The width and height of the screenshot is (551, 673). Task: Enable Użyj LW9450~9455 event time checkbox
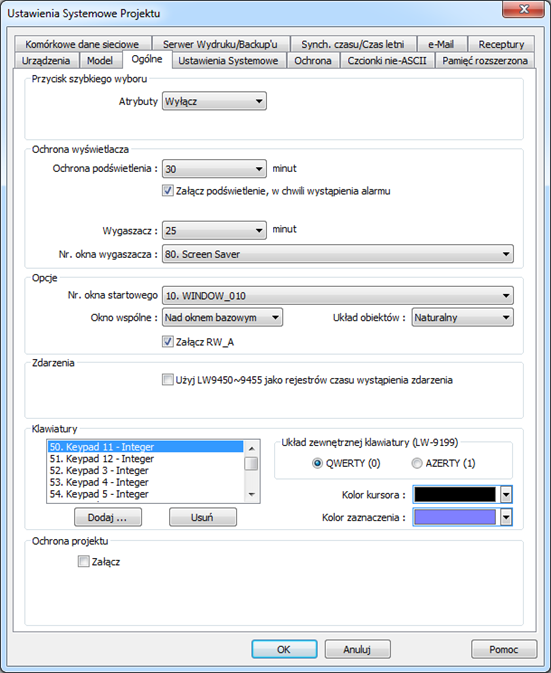[167, 380]
